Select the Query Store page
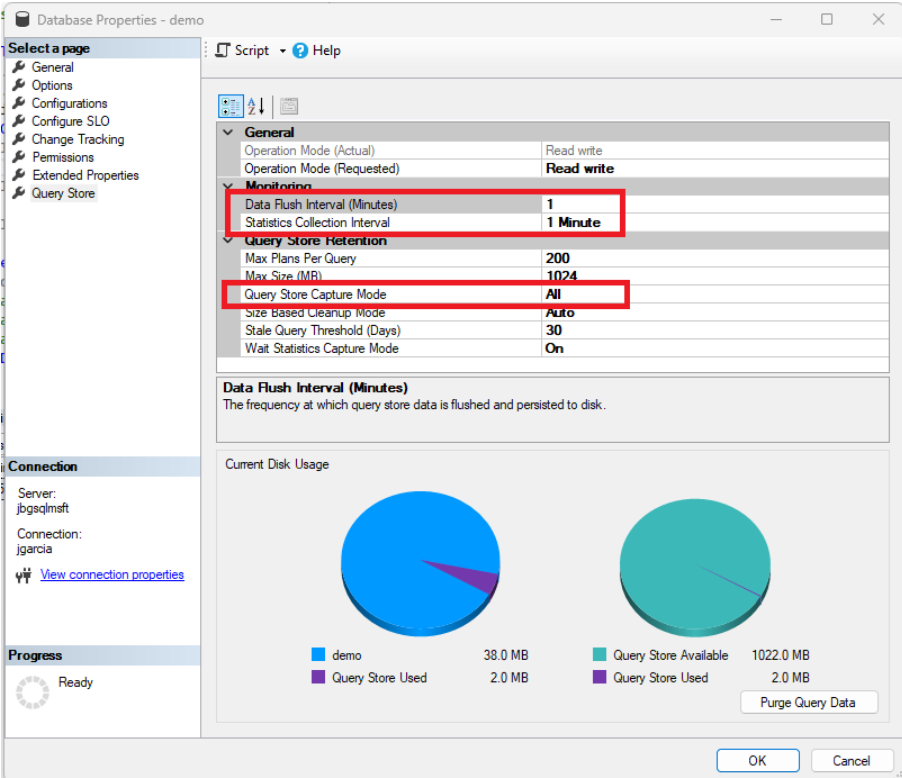902x778 pixels. [63, 193]
